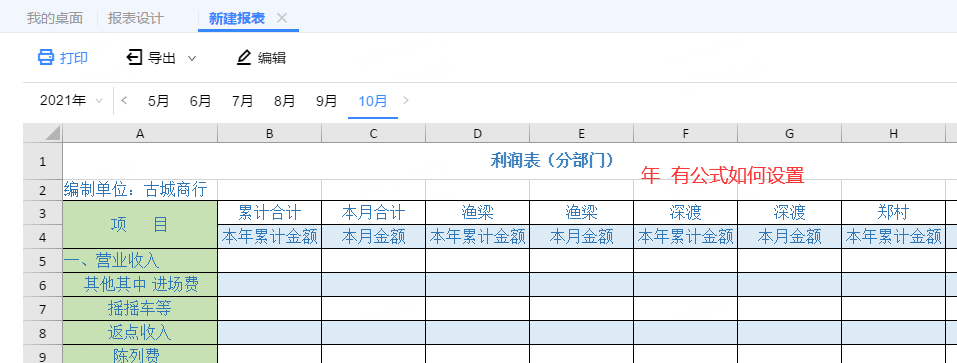Select column G header

[790, 134]
